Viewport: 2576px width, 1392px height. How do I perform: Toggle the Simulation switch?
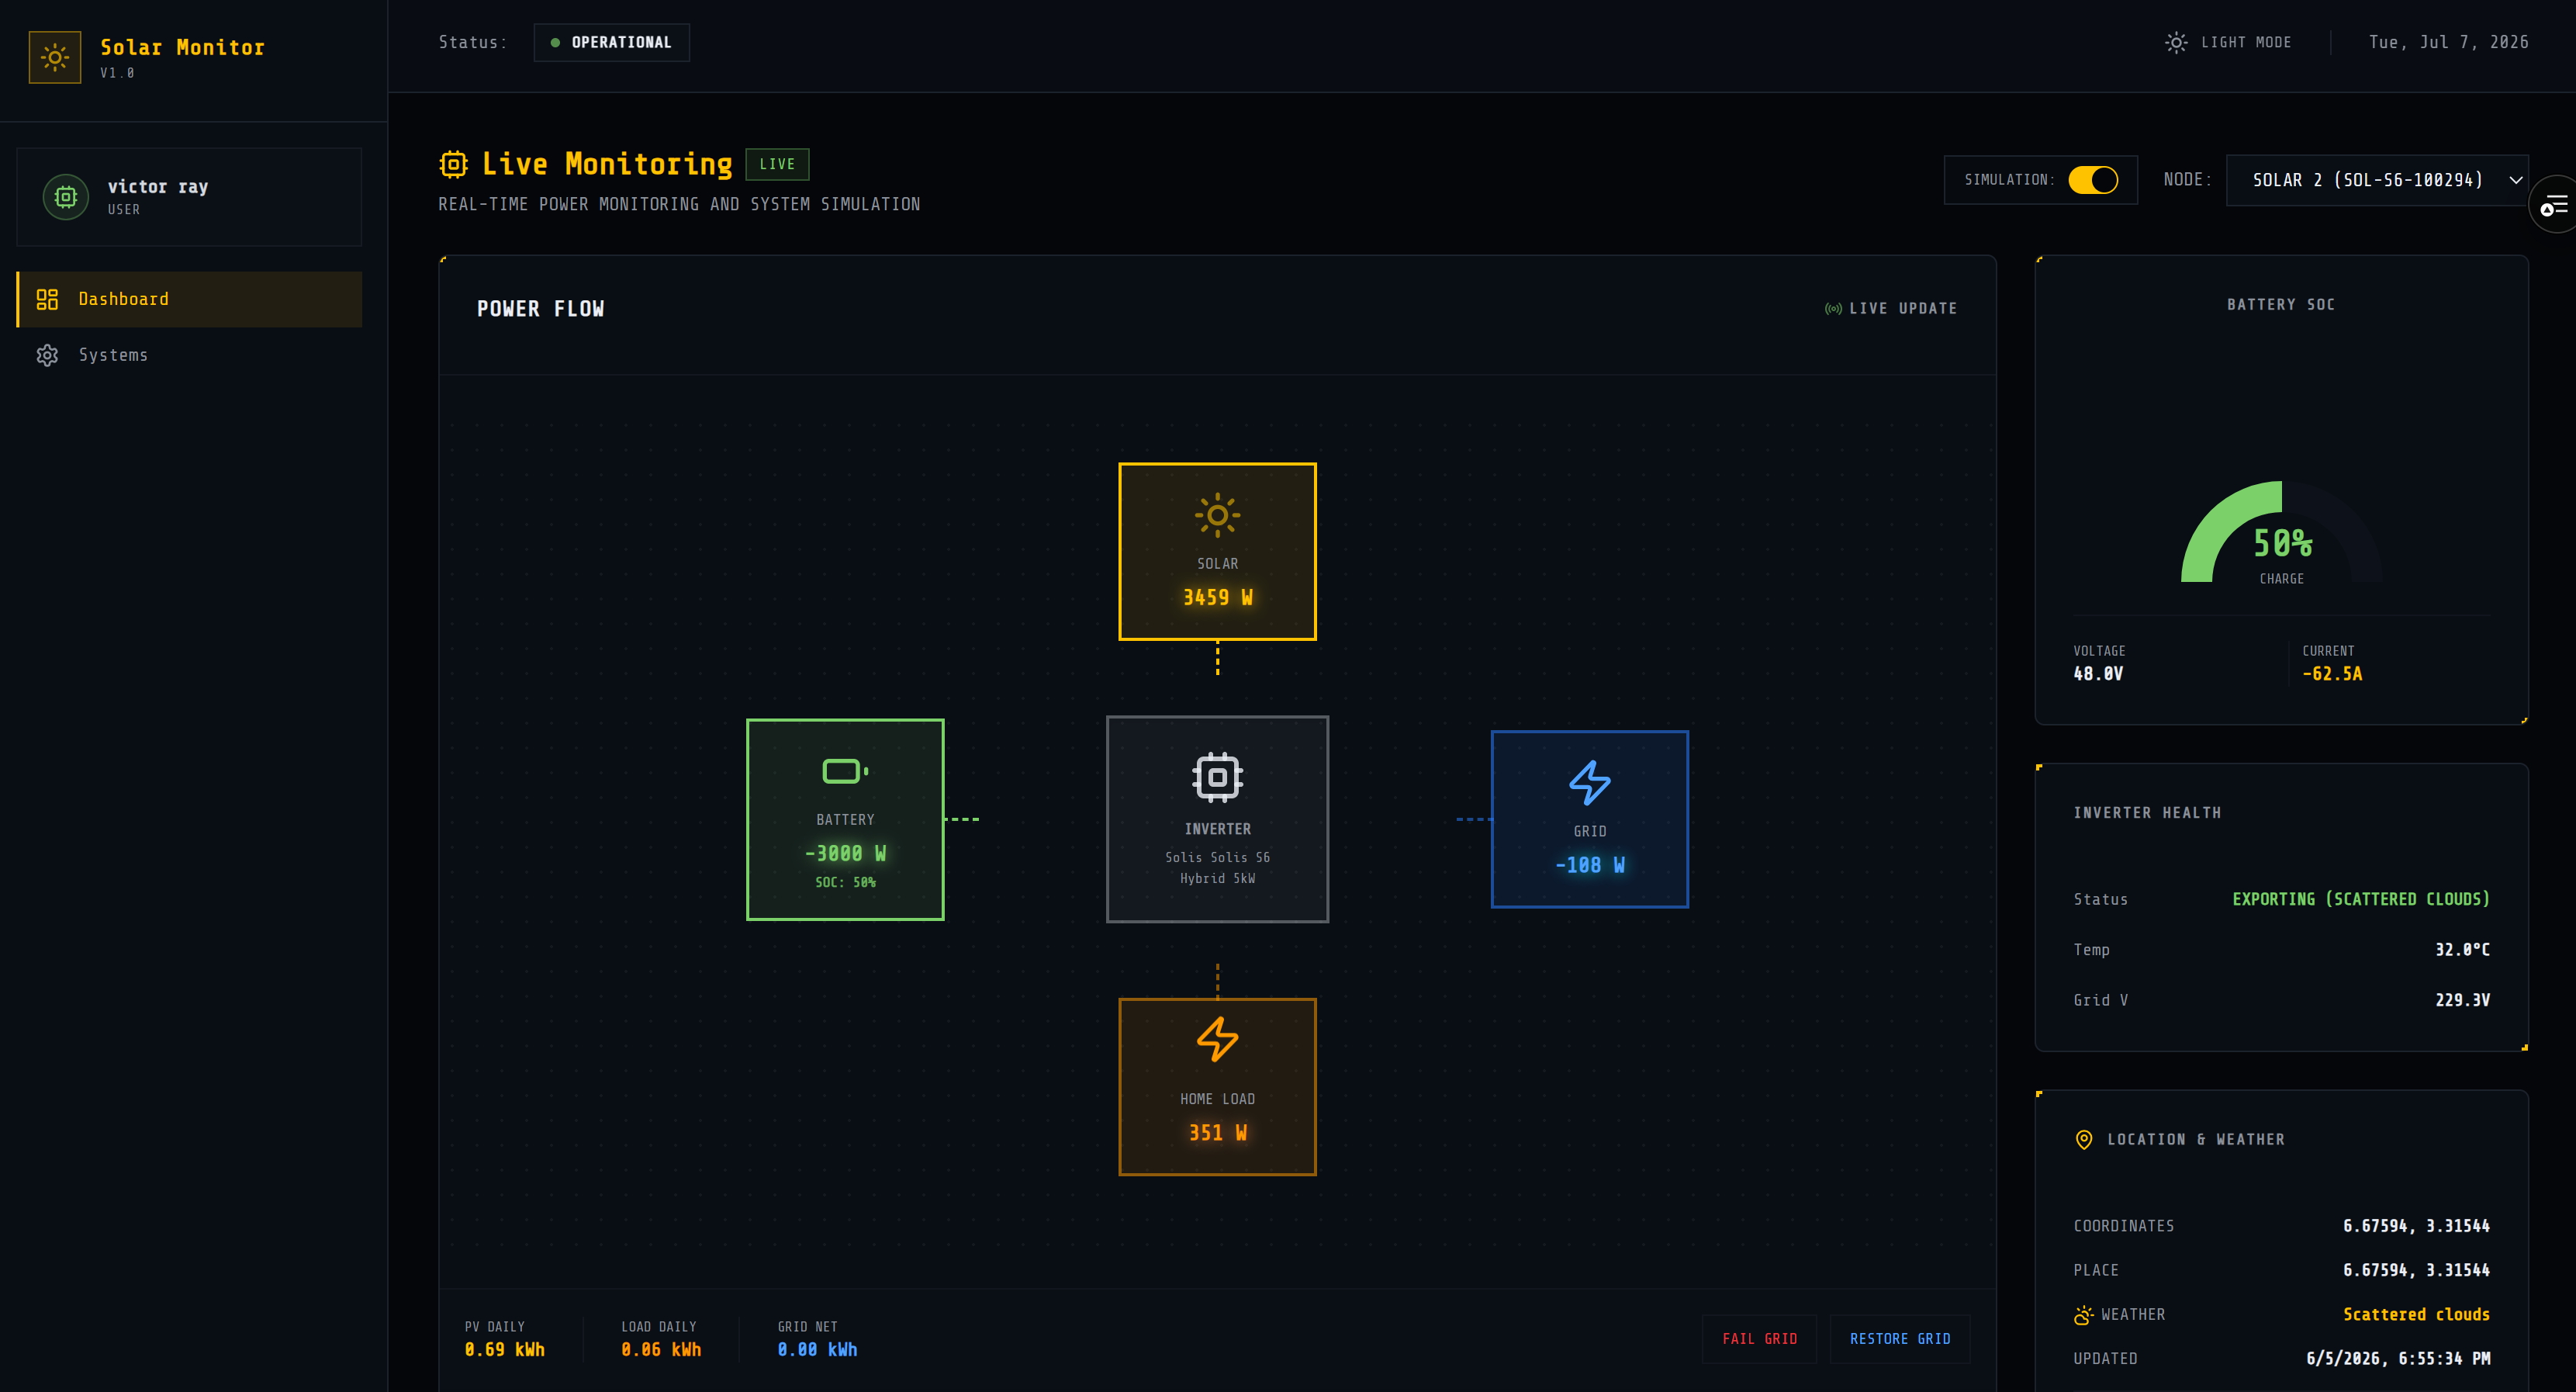(x=2093, y=180)
